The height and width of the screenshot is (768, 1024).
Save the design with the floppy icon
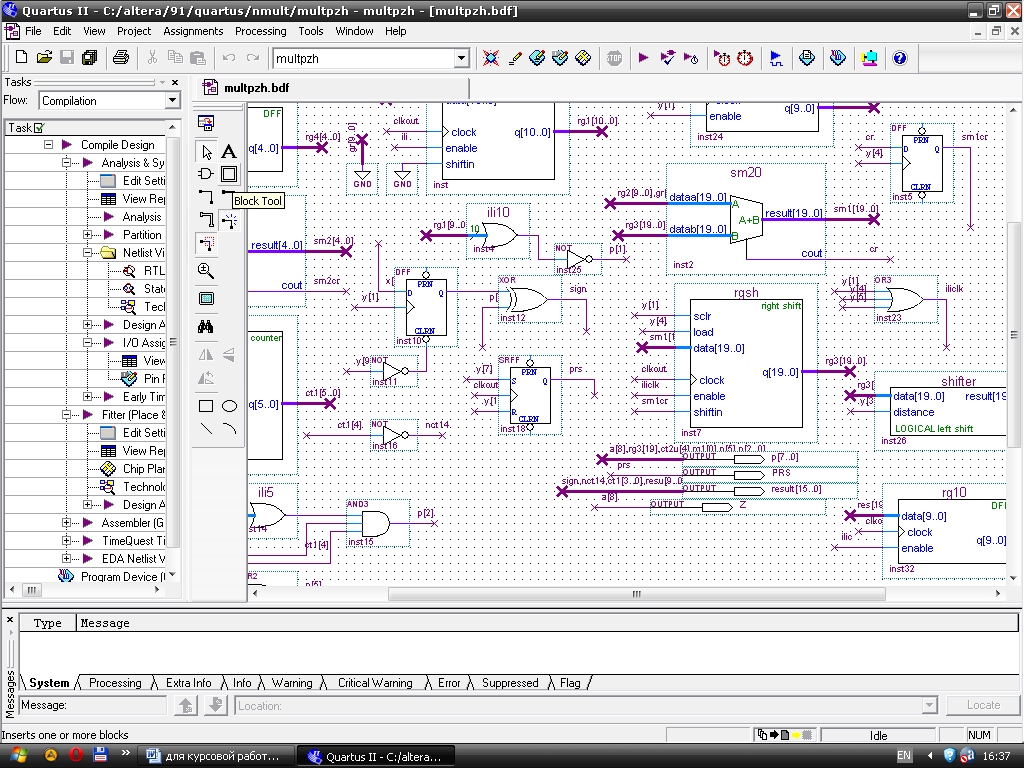point(67,57)
